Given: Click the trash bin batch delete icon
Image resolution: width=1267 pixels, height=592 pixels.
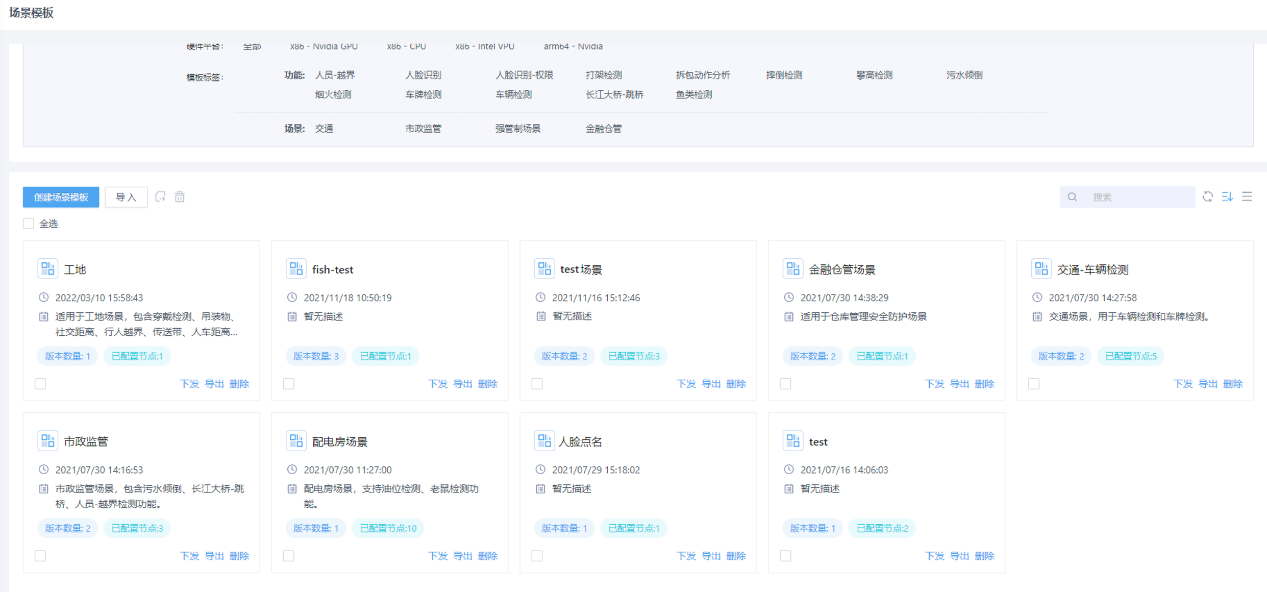Looking at the screenshot, I should click(x=180, y=197).
